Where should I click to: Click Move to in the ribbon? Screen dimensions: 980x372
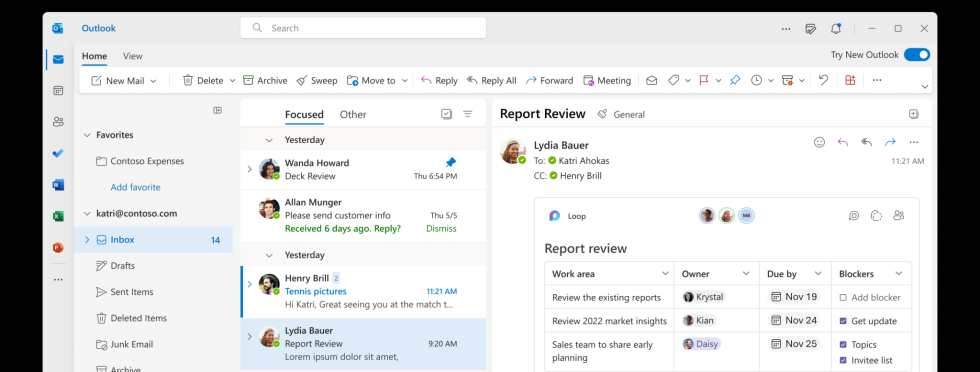372,81
